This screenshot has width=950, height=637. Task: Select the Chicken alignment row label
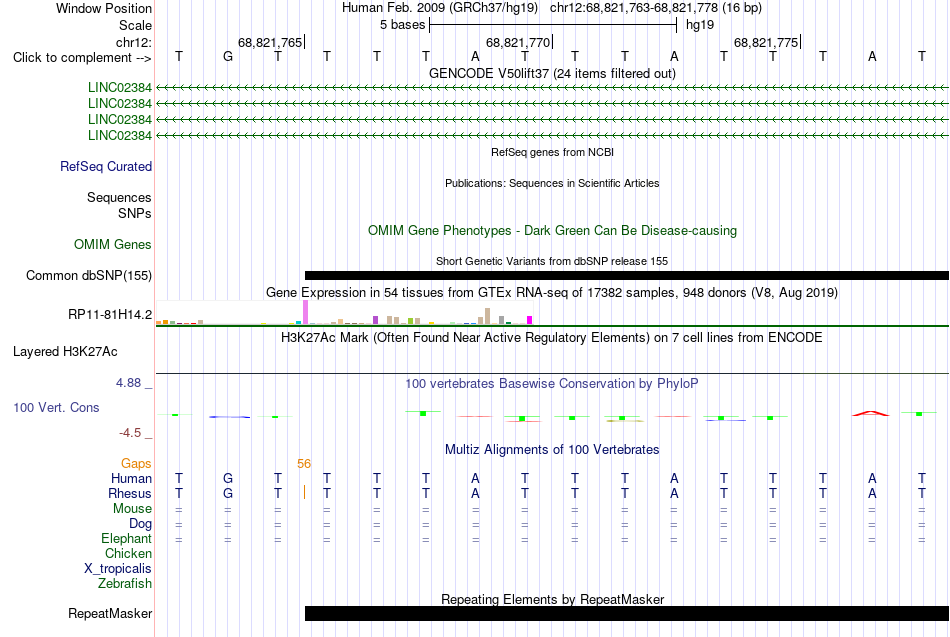[x=128, y=553]
